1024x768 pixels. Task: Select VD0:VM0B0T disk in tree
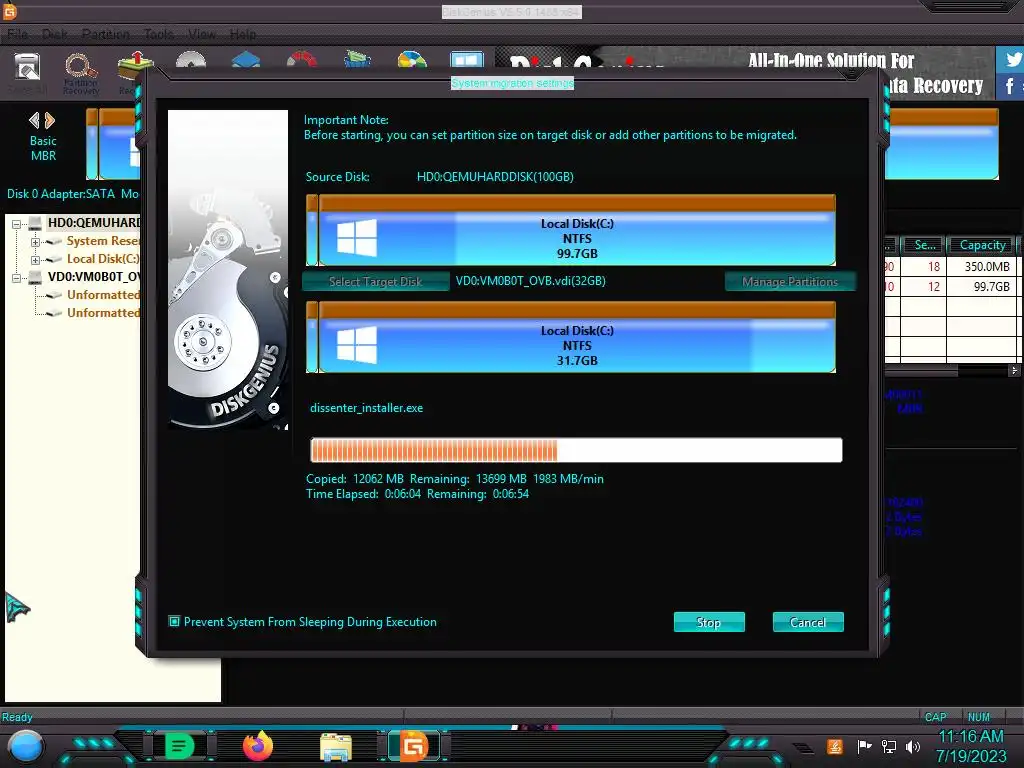[93, 277]
